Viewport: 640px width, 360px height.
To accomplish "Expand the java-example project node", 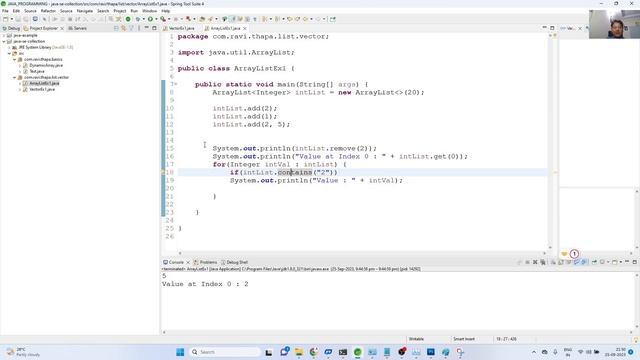I will point(4,36).
